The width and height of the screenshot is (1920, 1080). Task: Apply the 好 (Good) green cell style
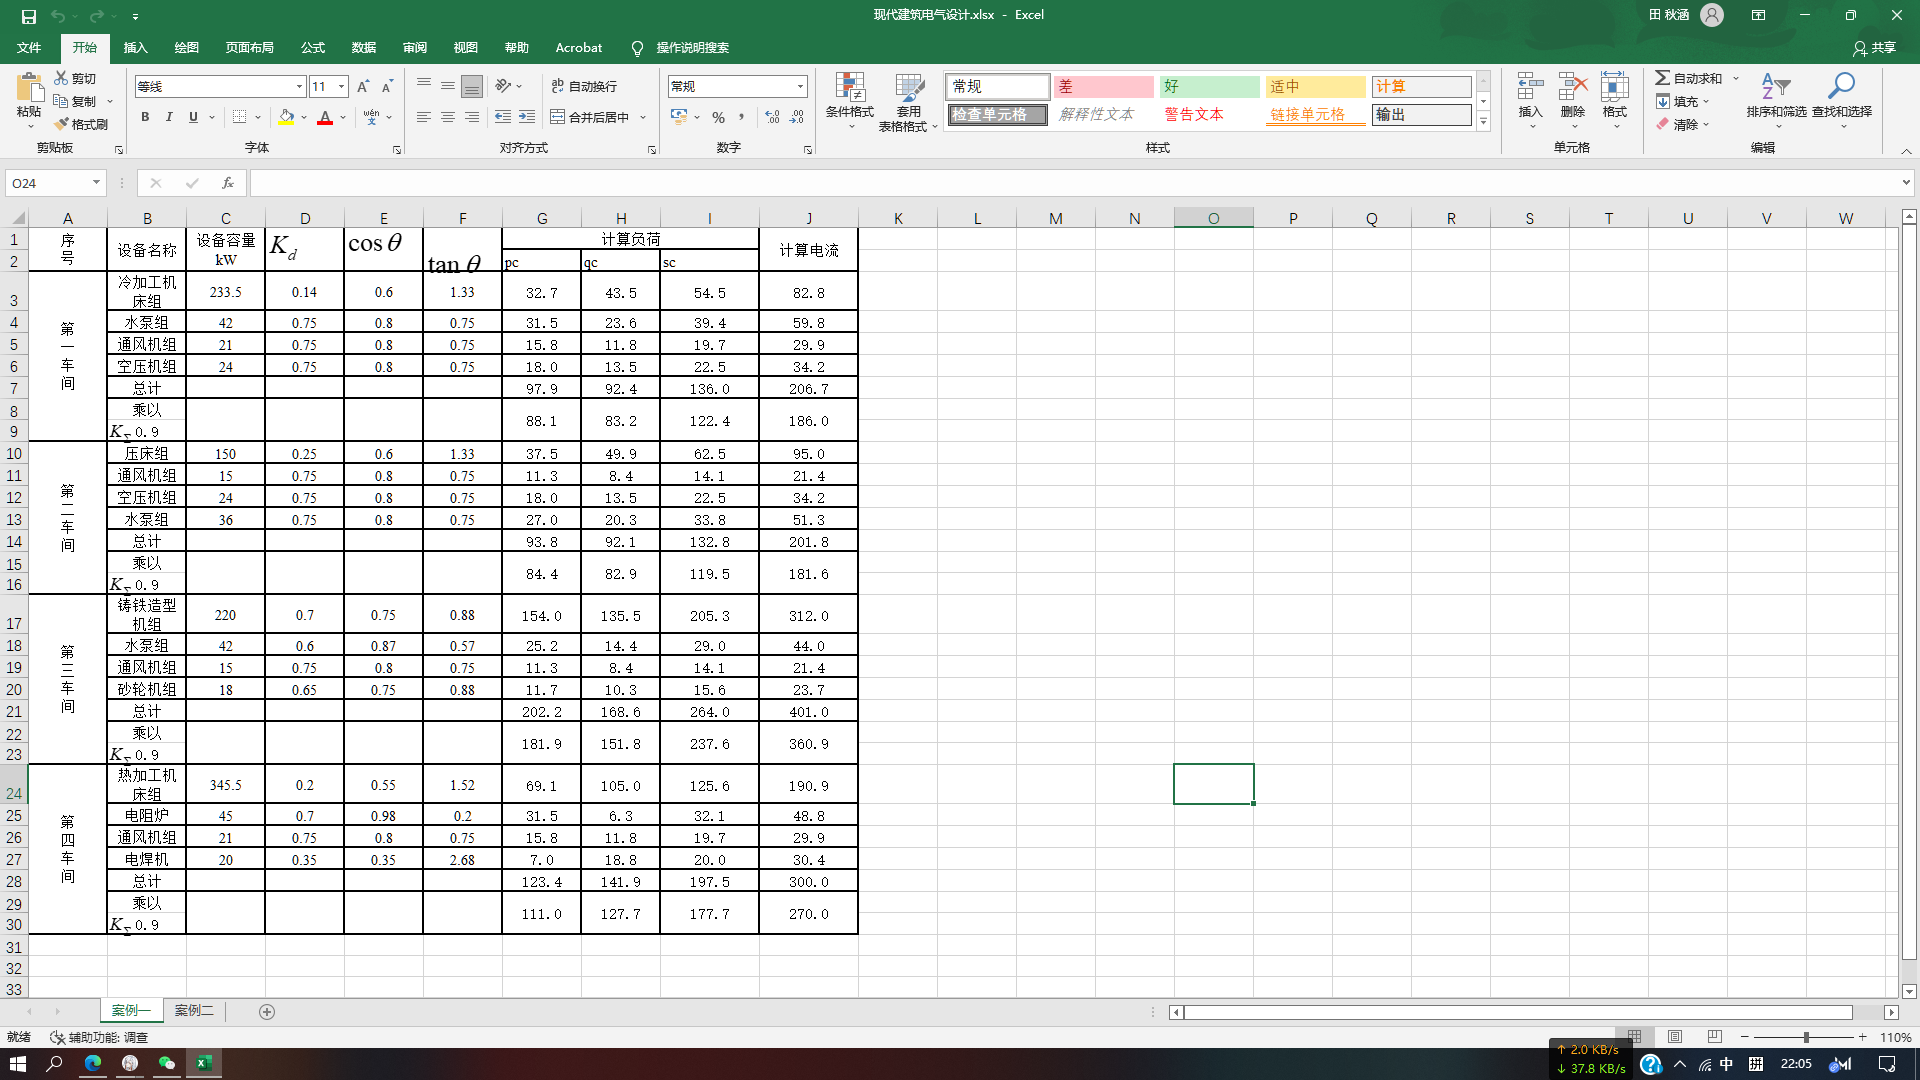pyautogui.click(x=1209, y=86)
